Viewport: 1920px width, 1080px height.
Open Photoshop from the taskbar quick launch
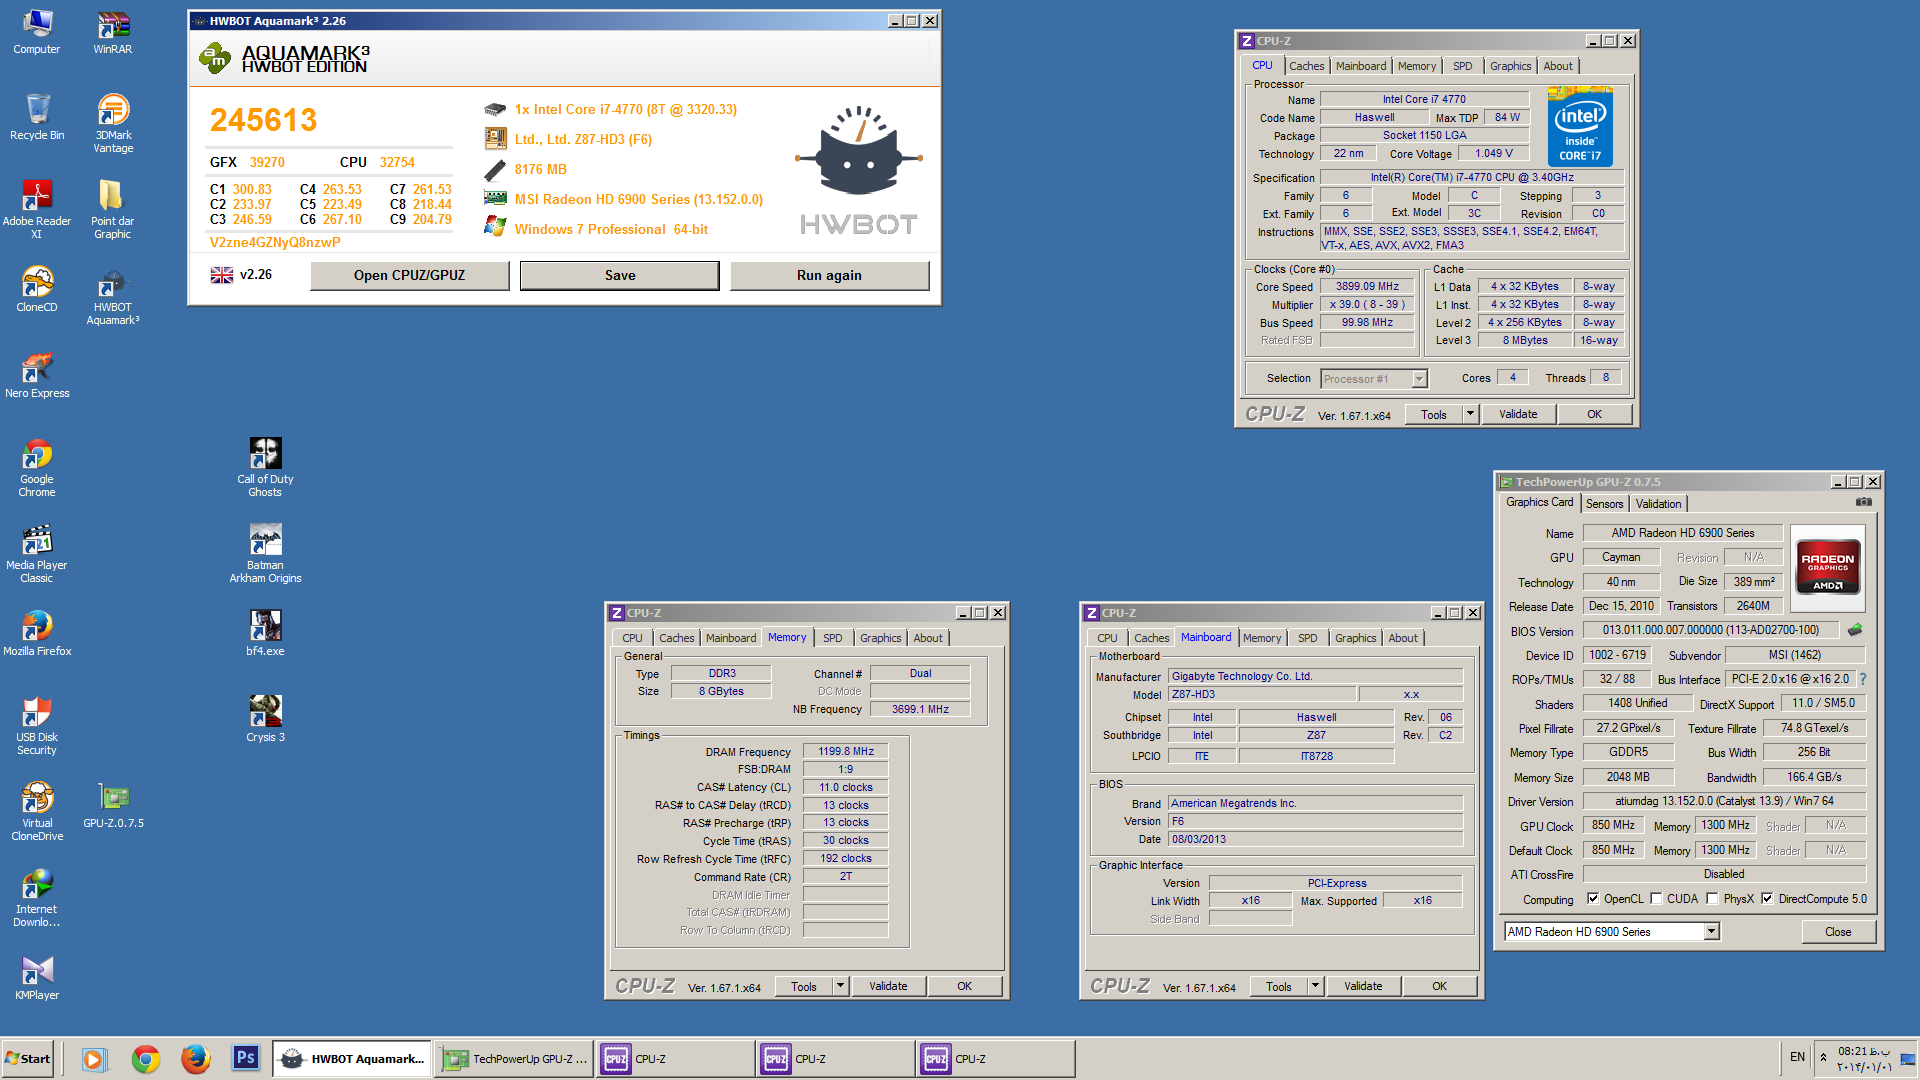click(245, 1058)
